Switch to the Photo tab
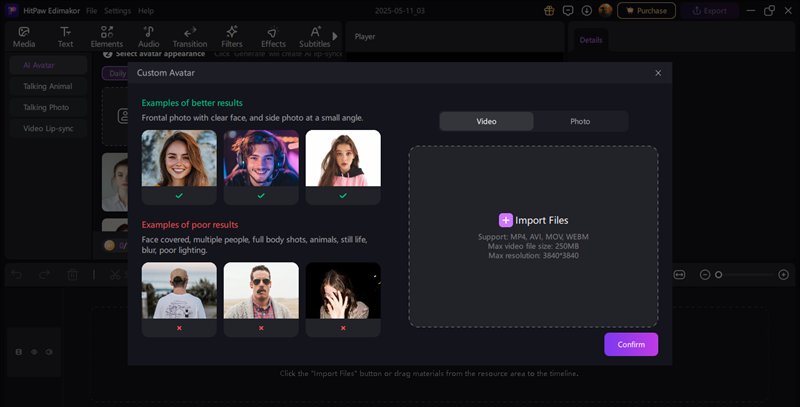 [x=580, y=121]
